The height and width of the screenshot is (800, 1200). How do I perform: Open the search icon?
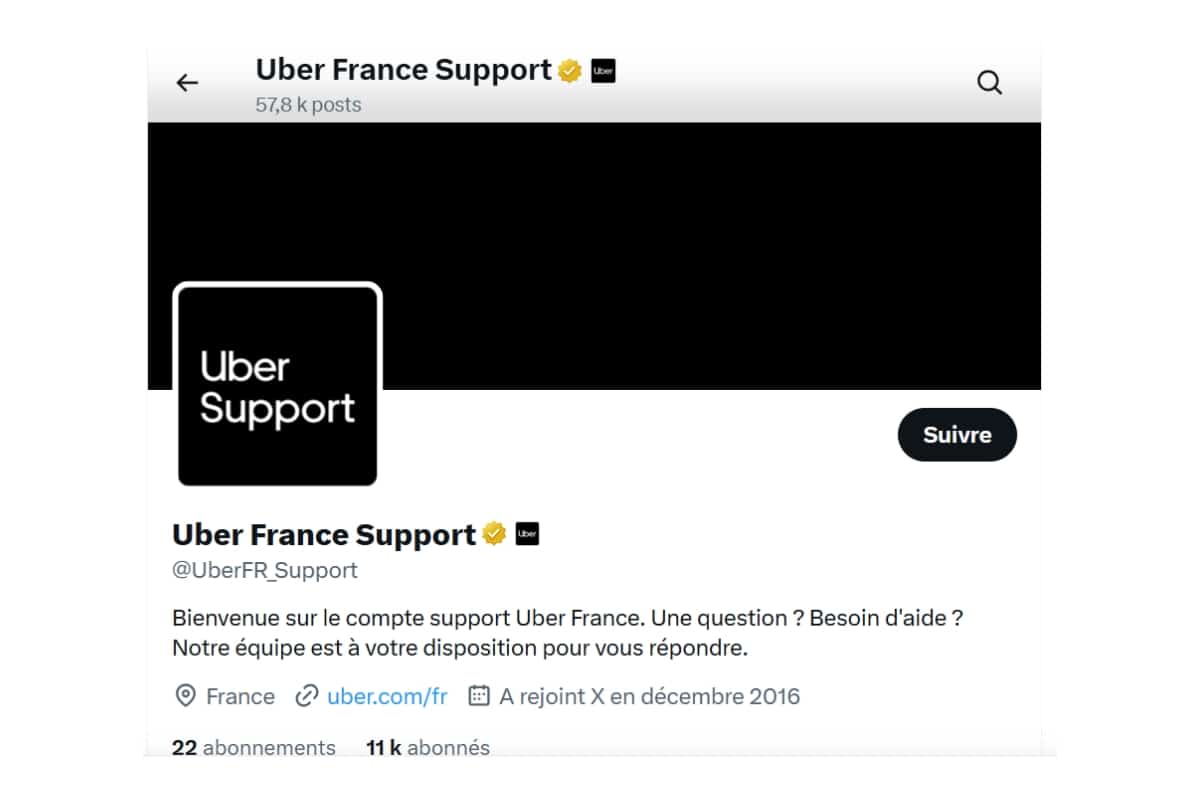989,82
